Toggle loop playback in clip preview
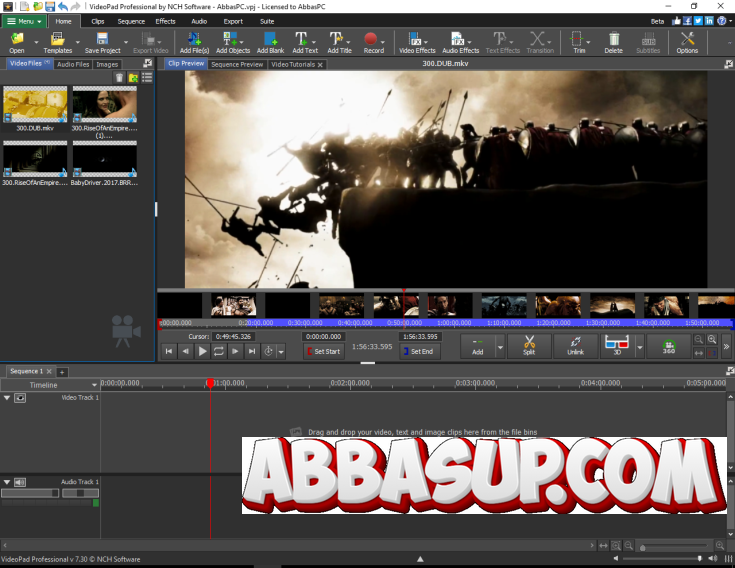Image resolution: width=735 pixels, height=568 pixels. pos(219,351)
